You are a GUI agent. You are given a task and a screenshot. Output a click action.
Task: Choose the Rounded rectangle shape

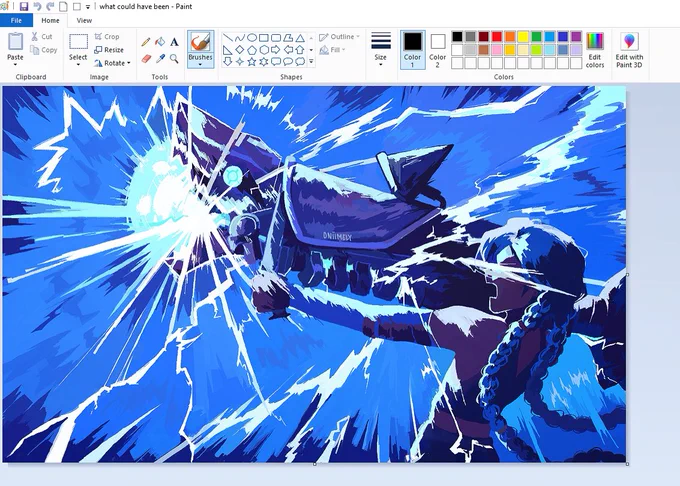tap(276, 38)
